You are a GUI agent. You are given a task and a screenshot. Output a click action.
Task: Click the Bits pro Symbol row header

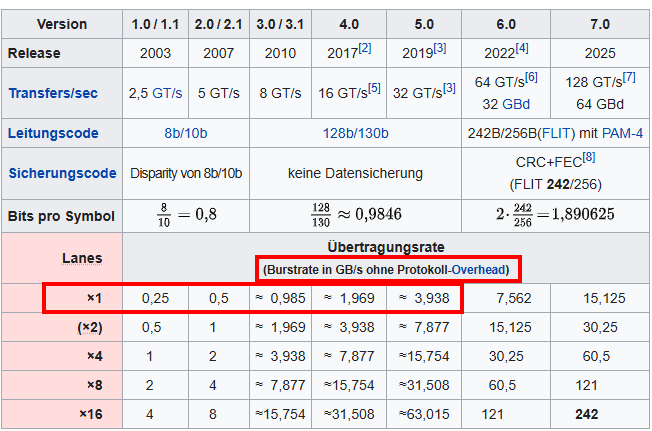(x=61, y=216)
